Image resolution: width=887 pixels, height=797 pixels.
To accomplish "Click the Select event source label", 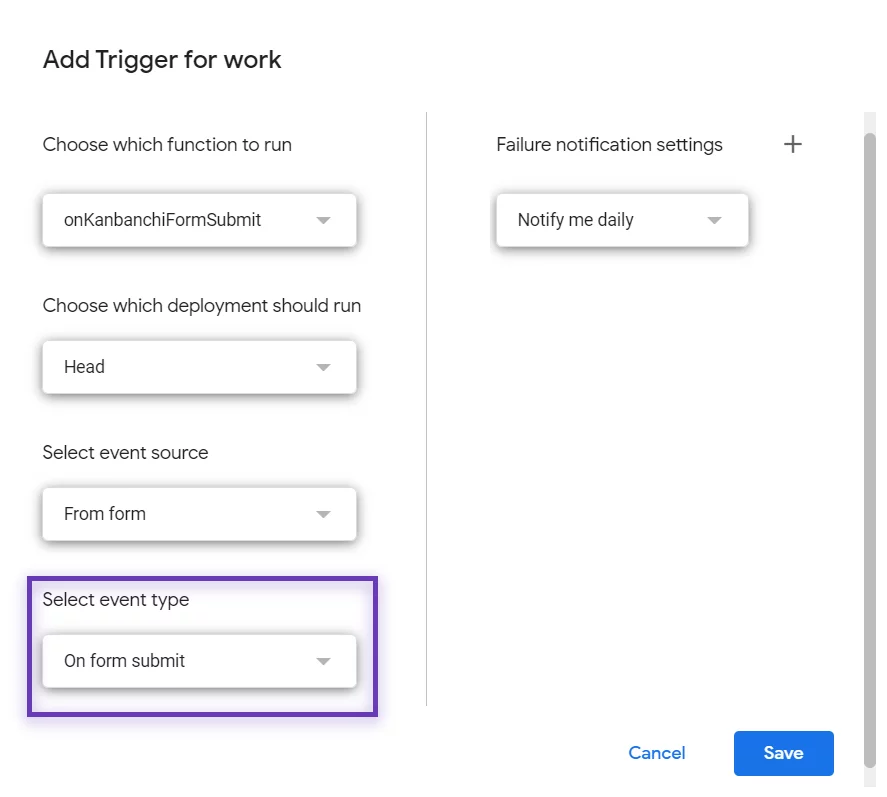I will [125, 453].
